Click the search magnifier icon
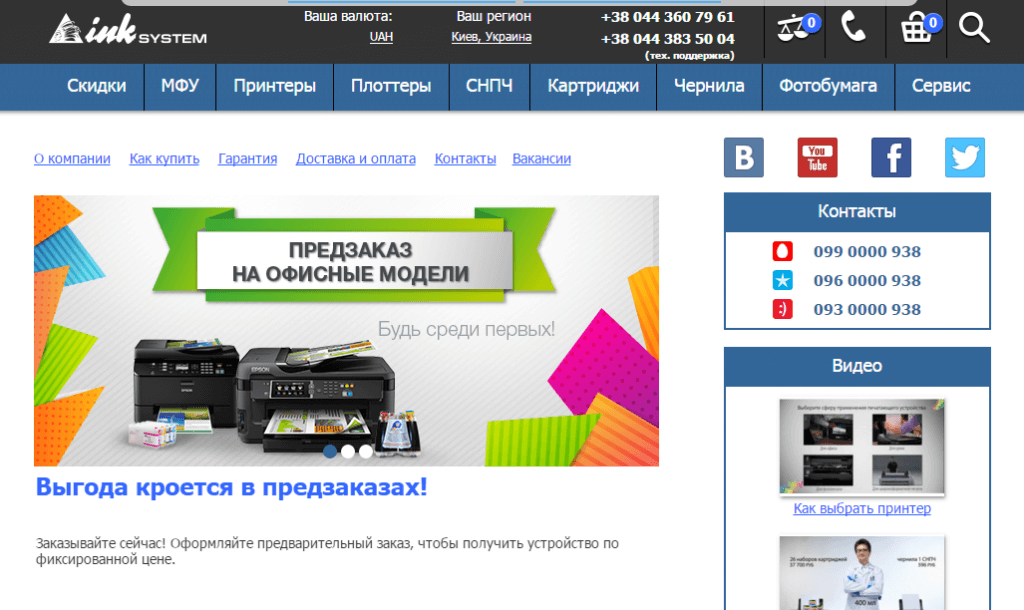The image size is (1024, 610). (x=974, y=28)
